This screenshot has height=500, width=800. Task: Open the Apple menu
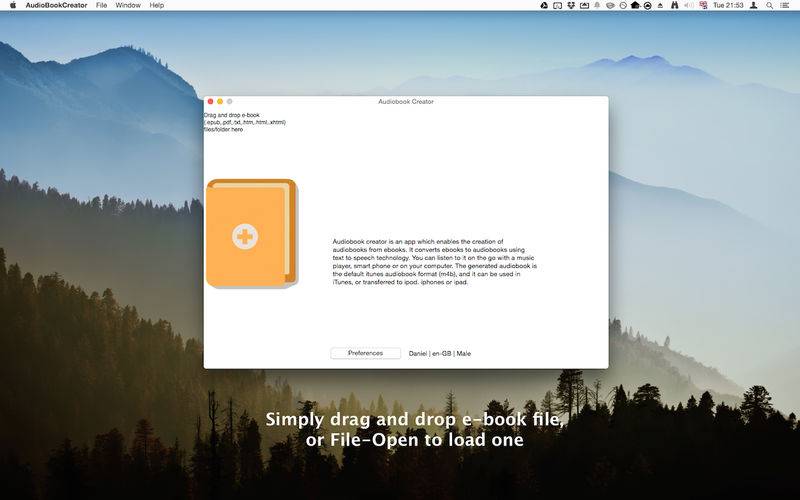pyautogui.click(x=13, y=5)
